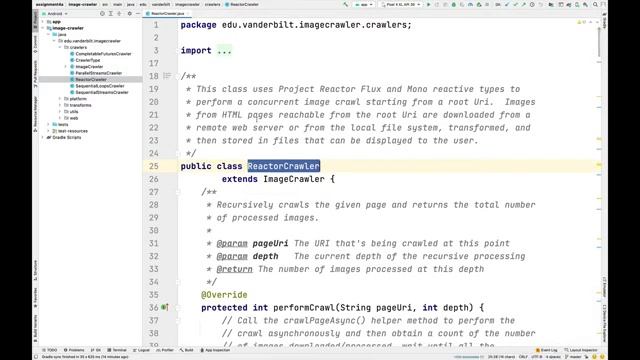The height and width of the screenshot is (360, 640).
Task: Click the @Override annotation on line 35
Action: tap(224, 295)
